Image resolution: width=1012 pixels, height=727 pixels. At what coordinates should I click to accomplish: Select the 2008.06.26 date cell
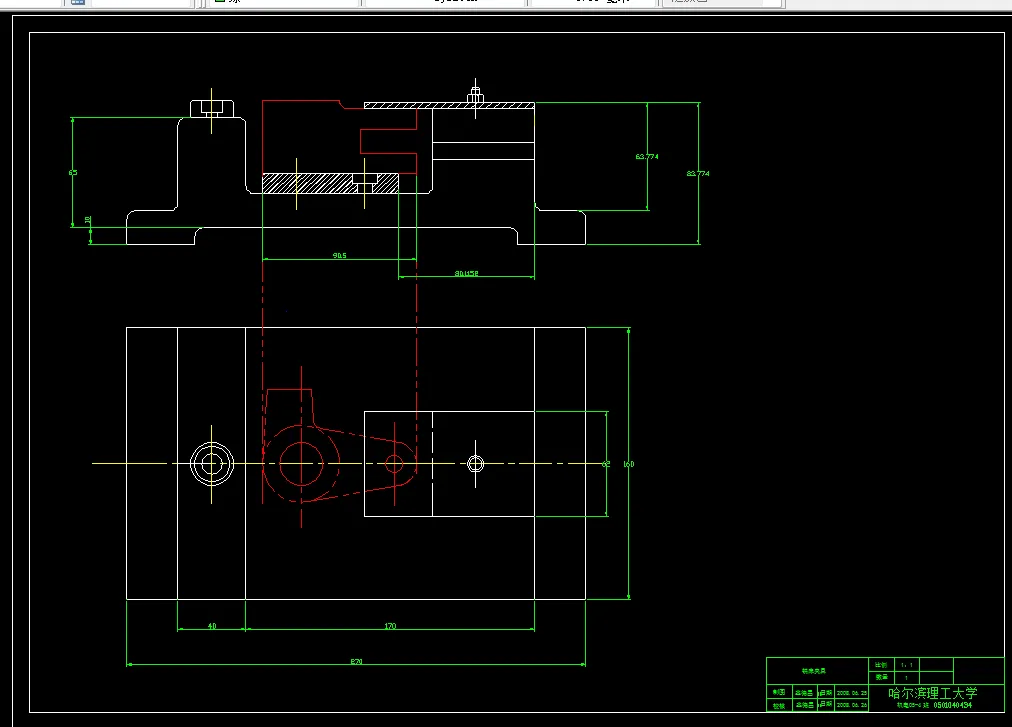(x=852, y=705)
